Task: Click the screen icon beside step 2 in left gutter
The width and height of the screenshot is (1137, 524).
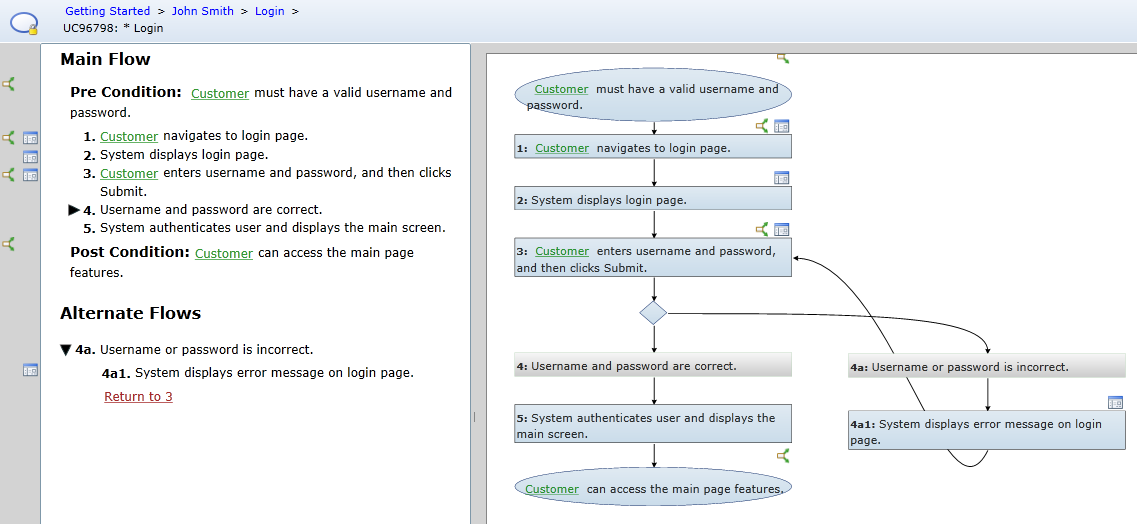Action: pyautogui.click(x=30, y=156)
